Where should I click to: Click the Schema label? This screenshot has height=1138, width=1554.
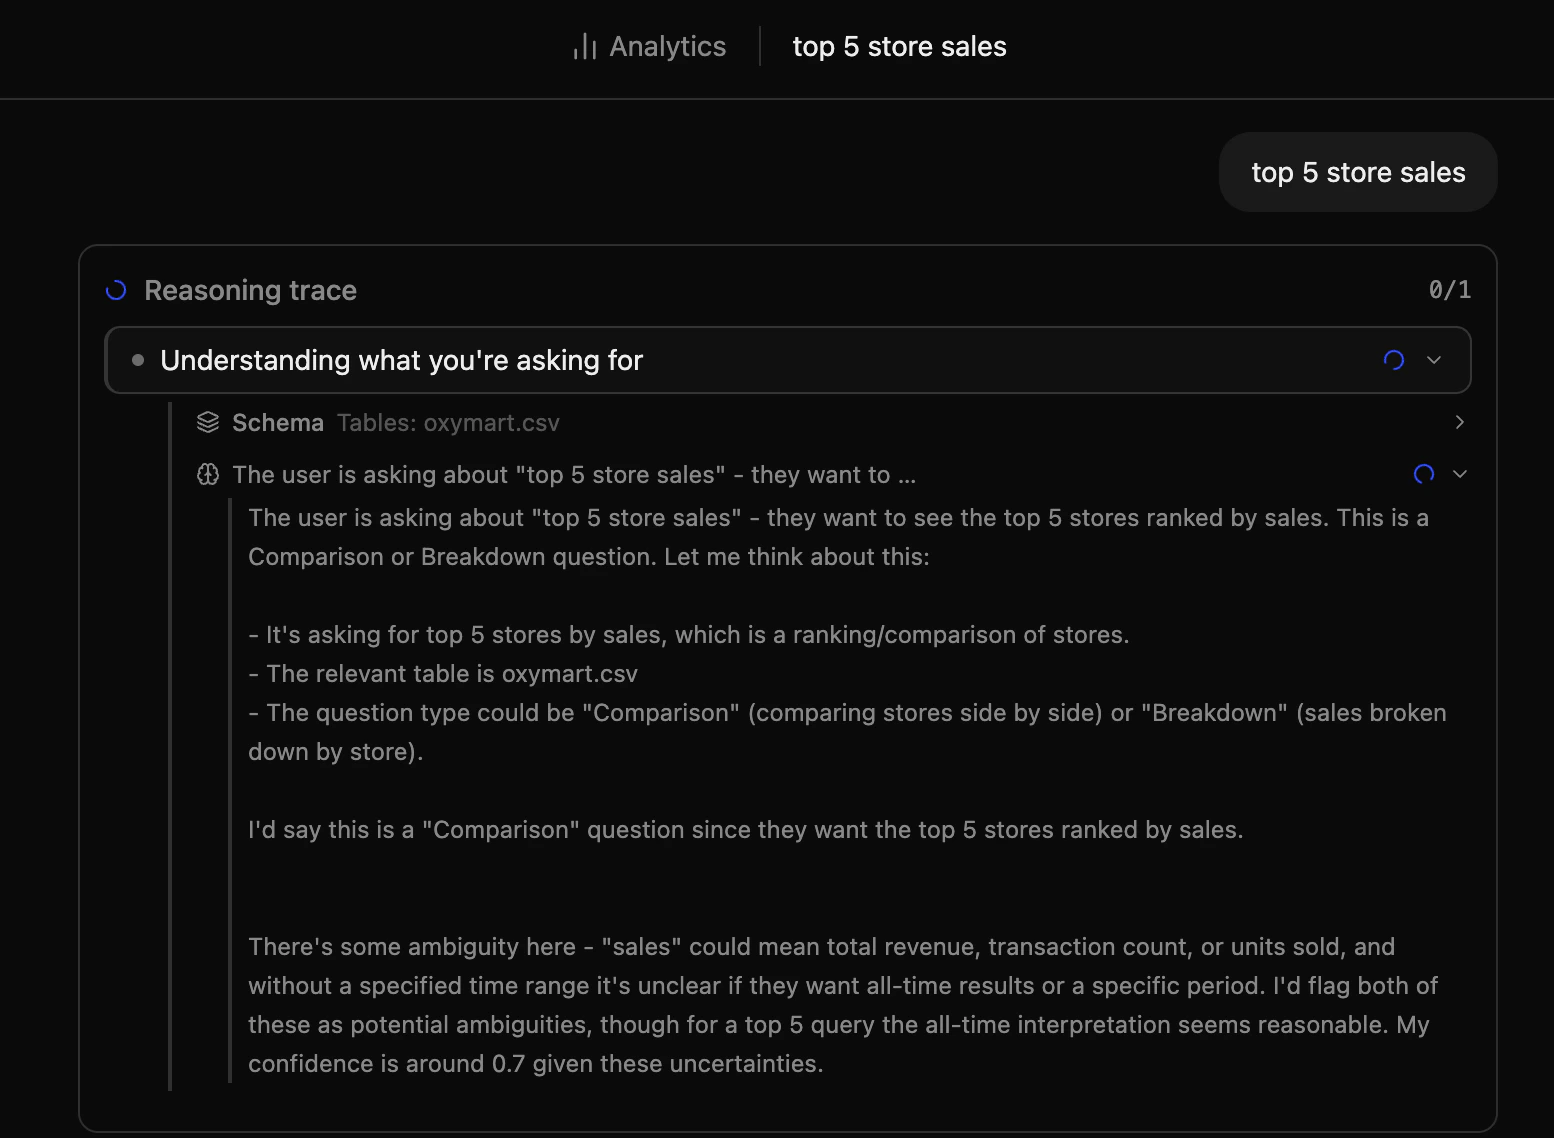click(x=278, y=423)
